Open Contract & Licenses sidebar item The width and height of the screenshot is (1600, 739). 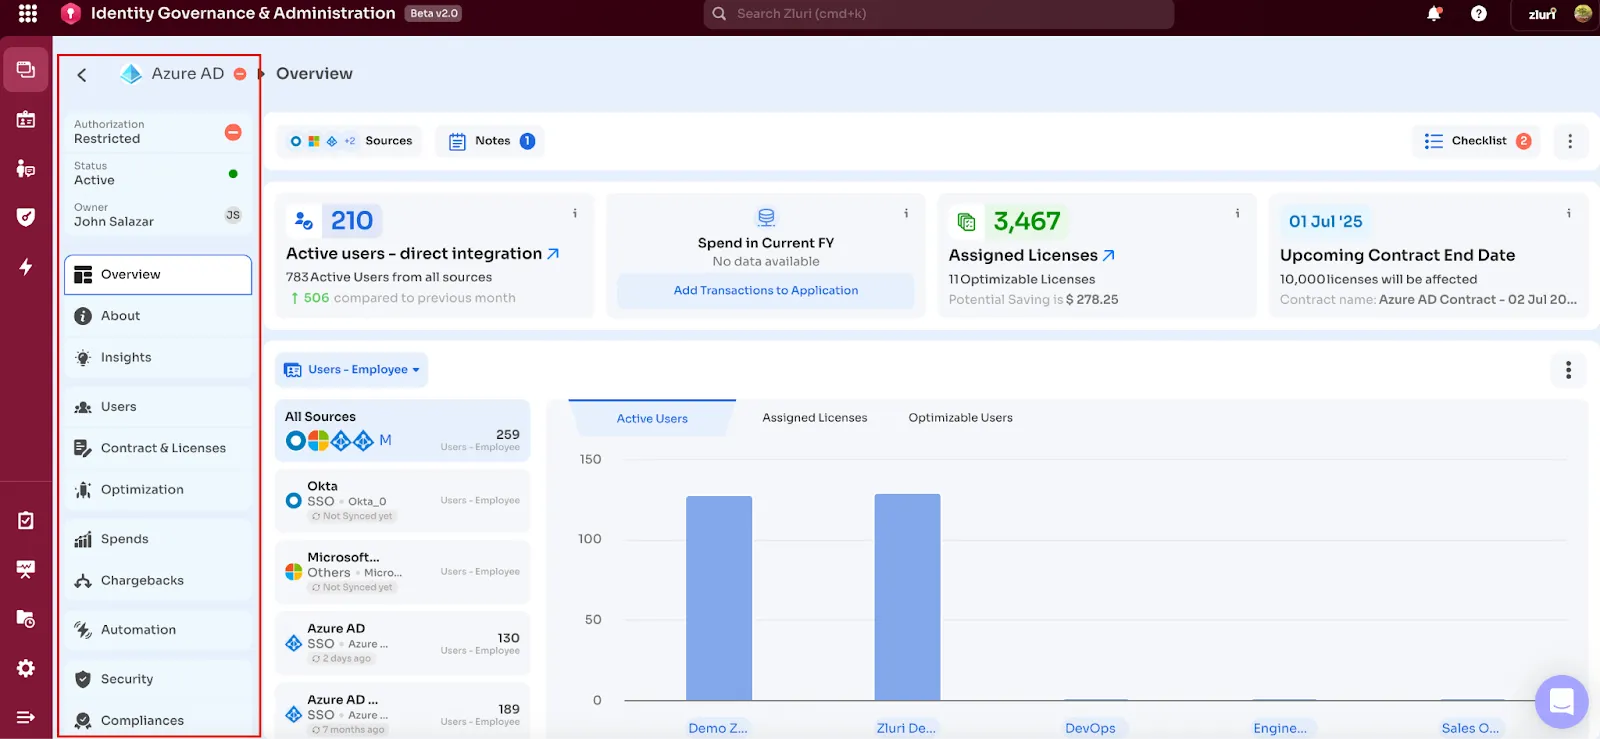pos(158,448)
